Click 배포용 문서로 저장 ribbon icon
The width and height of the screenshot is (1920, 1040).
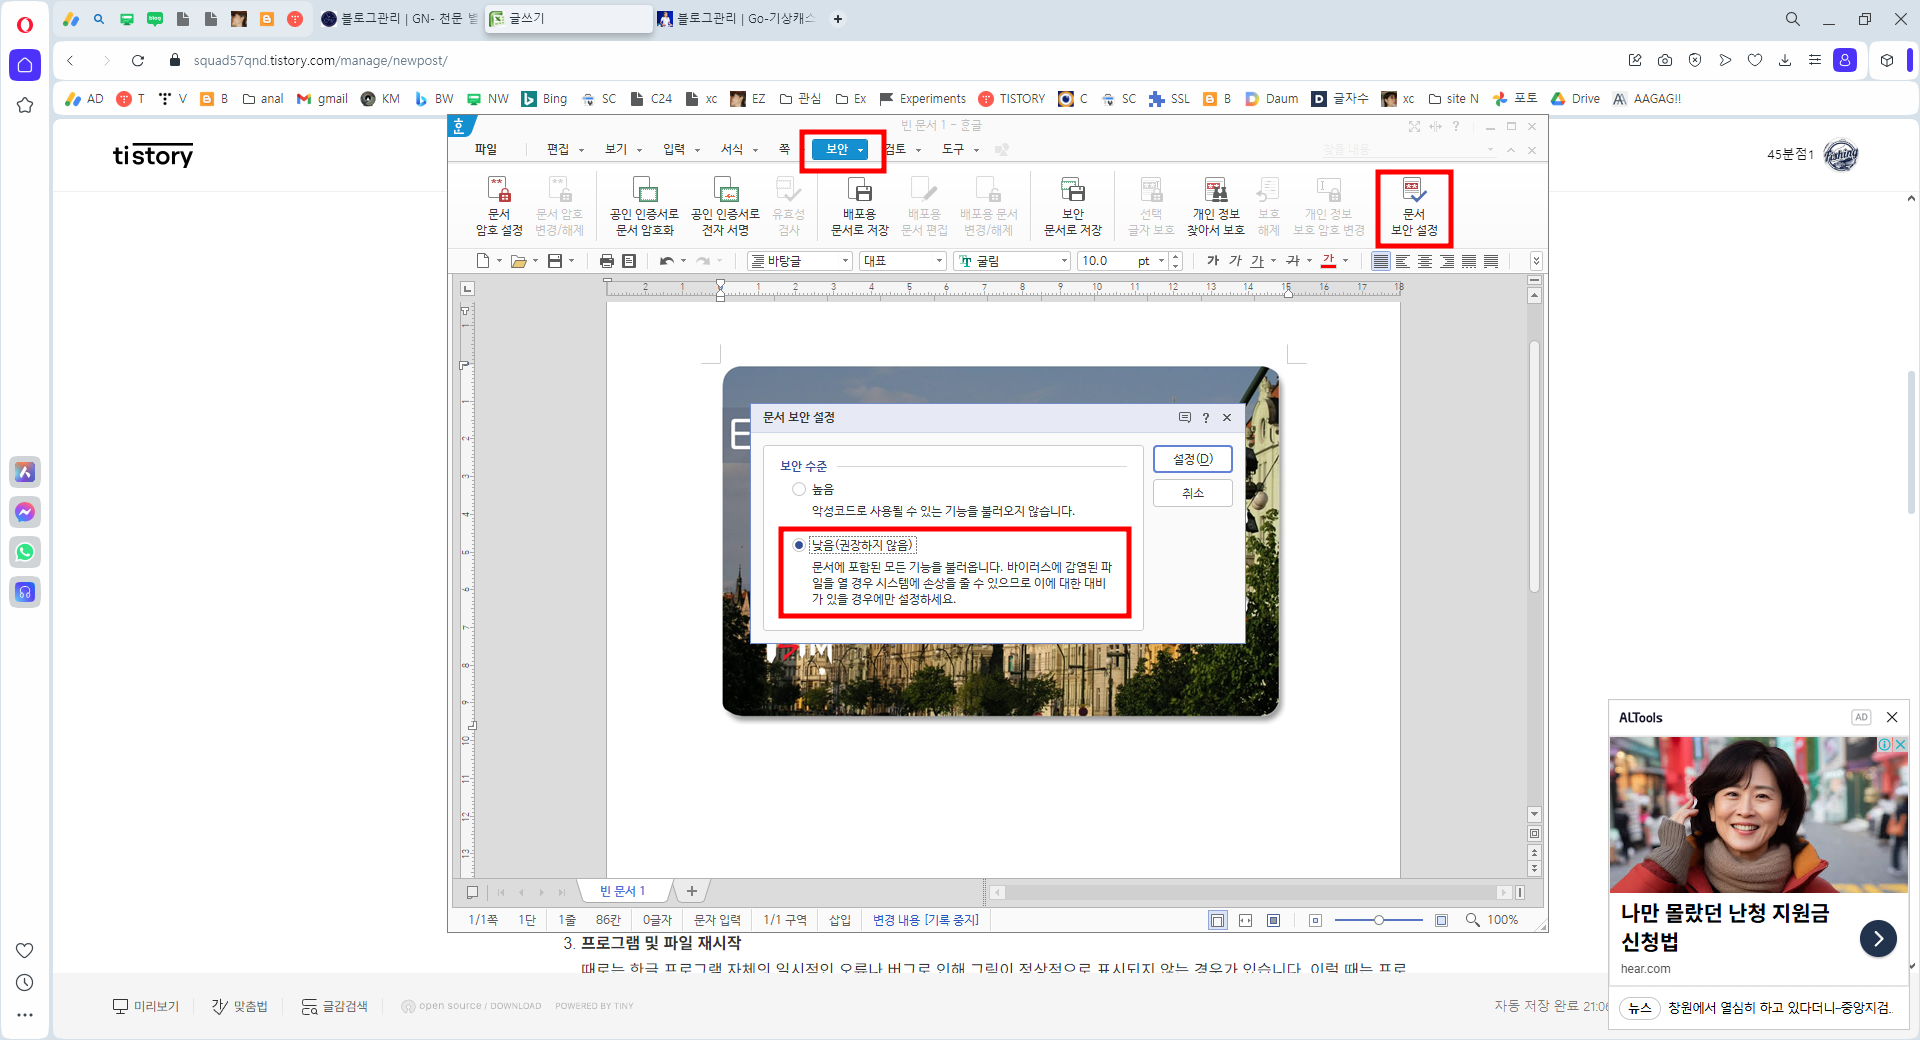[x=859, y=207]
